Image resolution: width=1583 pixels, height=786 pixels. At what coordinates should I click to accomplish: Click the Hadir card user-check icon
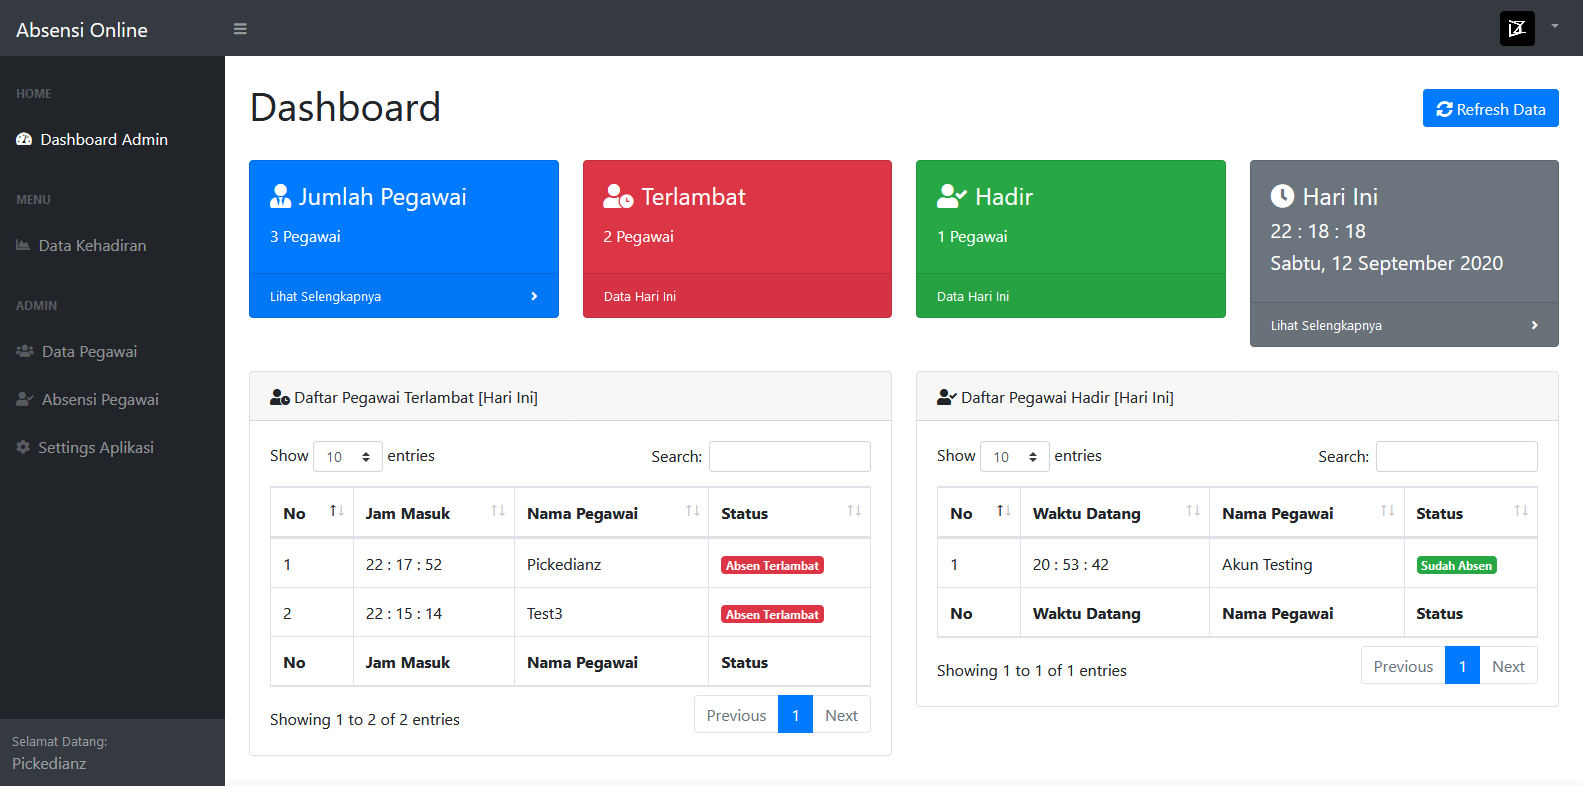coord(951,197)
